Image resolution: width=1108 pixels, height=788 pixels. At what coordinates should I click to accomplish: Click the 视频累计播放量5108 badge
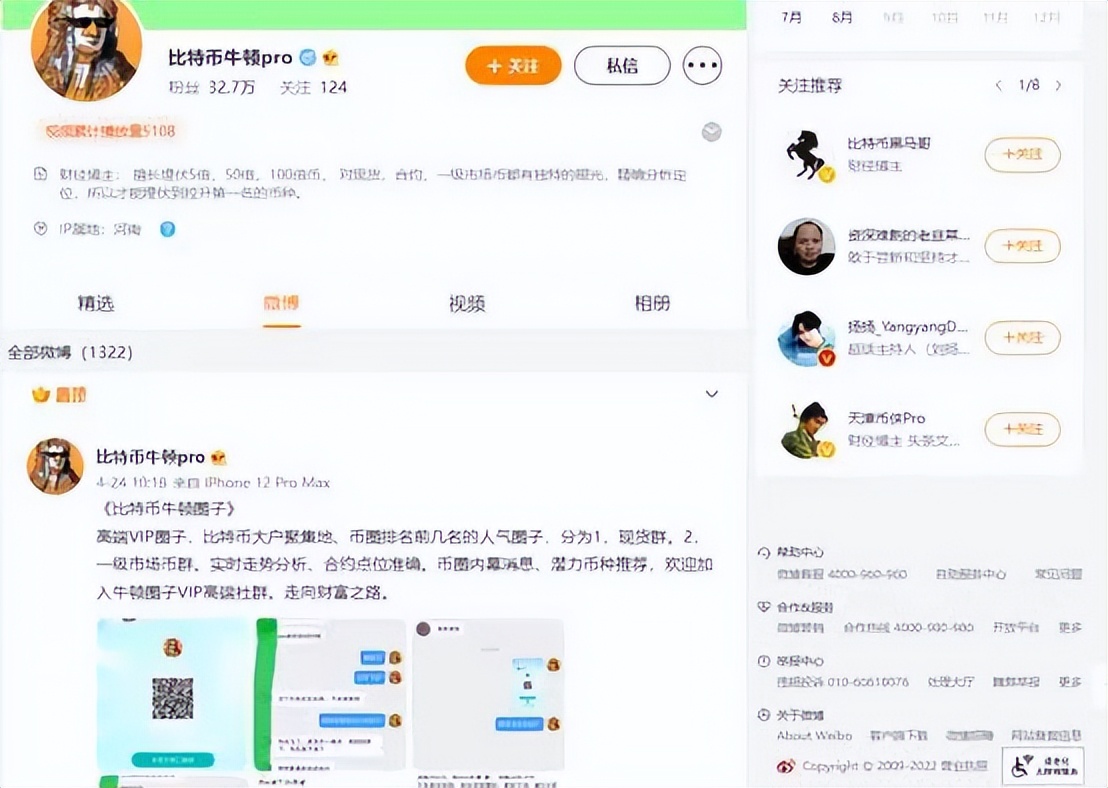[x=110, y=131]
